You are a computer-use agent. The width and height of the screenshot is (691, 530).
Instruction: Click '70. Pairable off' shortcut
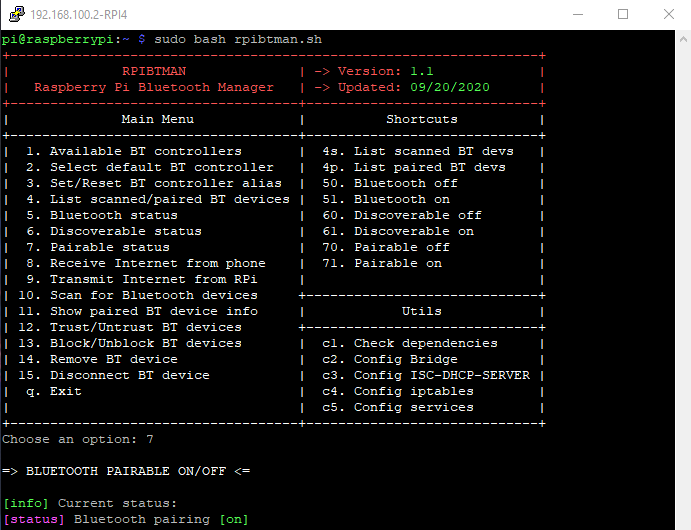point(386,247)
